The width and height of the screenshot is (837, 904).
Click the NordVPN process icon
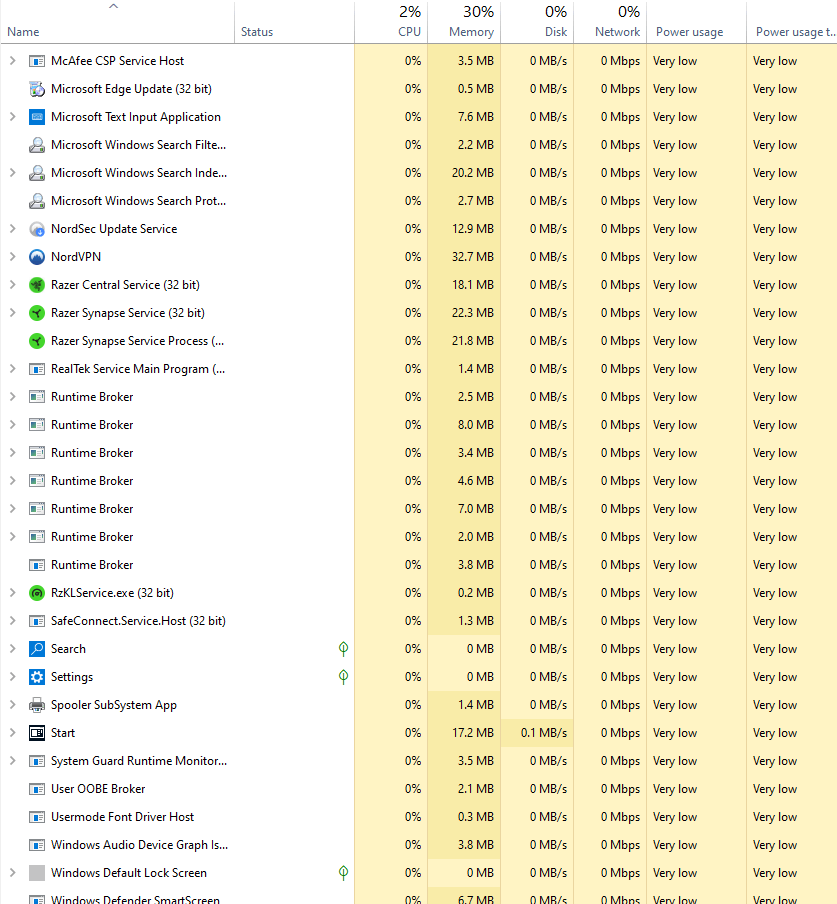point(37,257)
